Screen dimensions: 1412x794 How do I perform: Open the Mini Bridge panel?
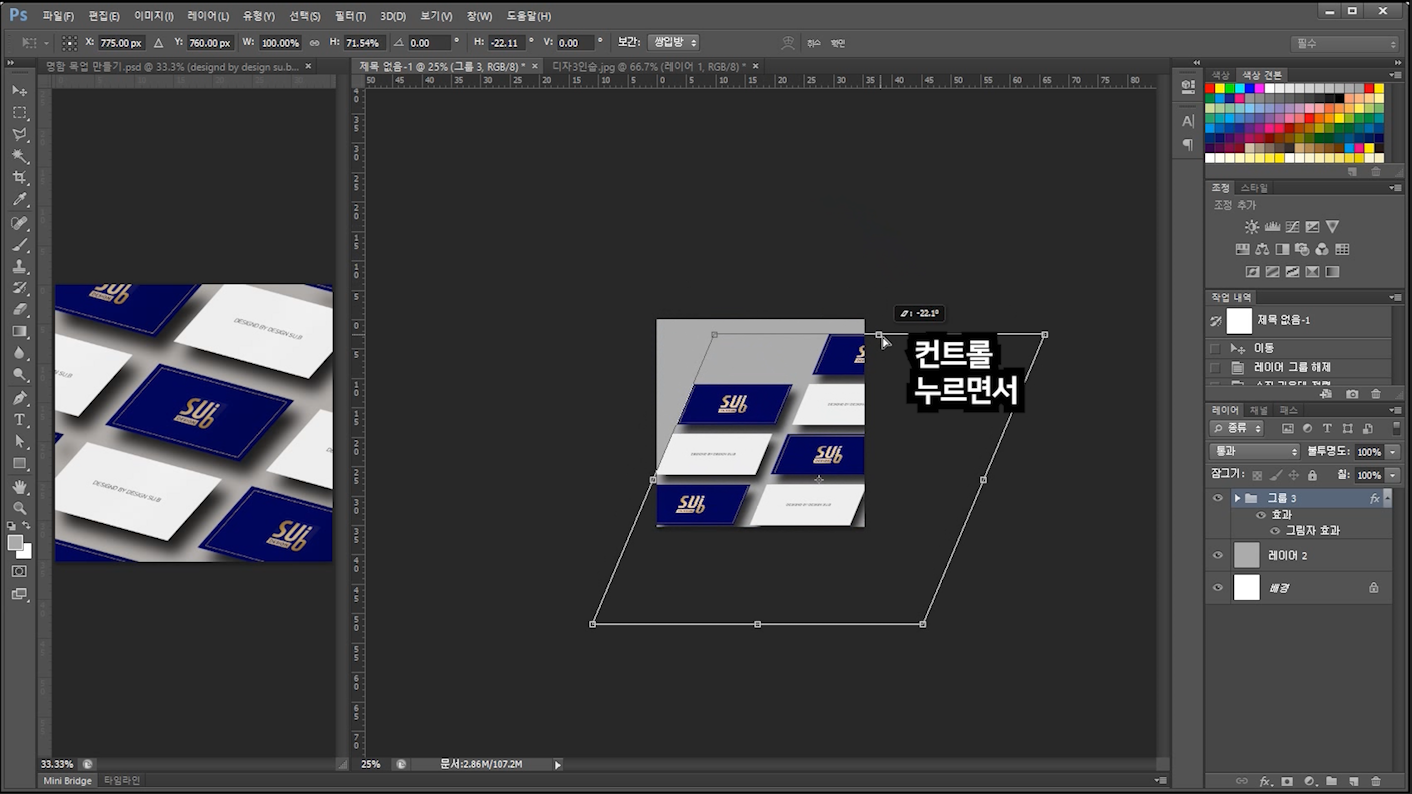[67, 781]
